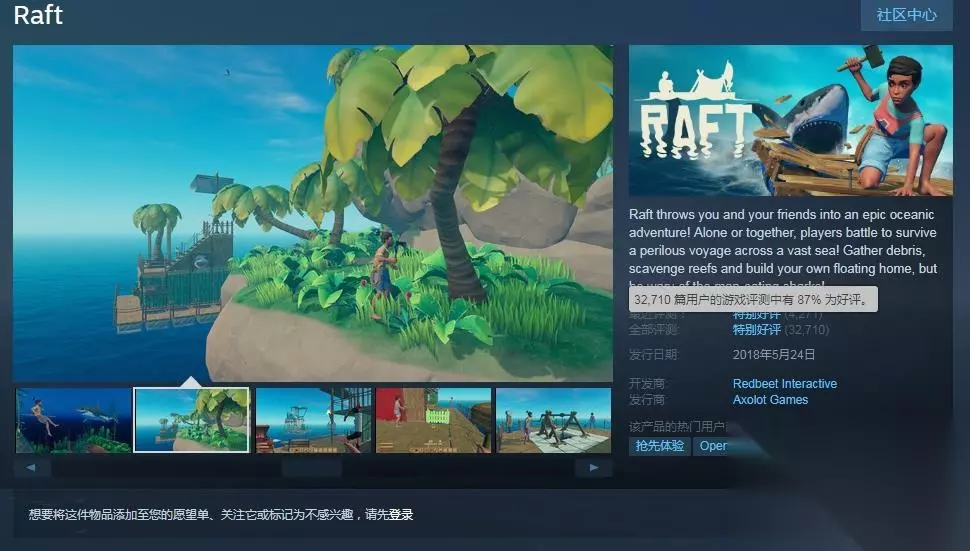Image resolution: width=970 pixels, height=551 pixels.
Task: Click the left arrow of thumbnail strip
Action: pos(31,468)
